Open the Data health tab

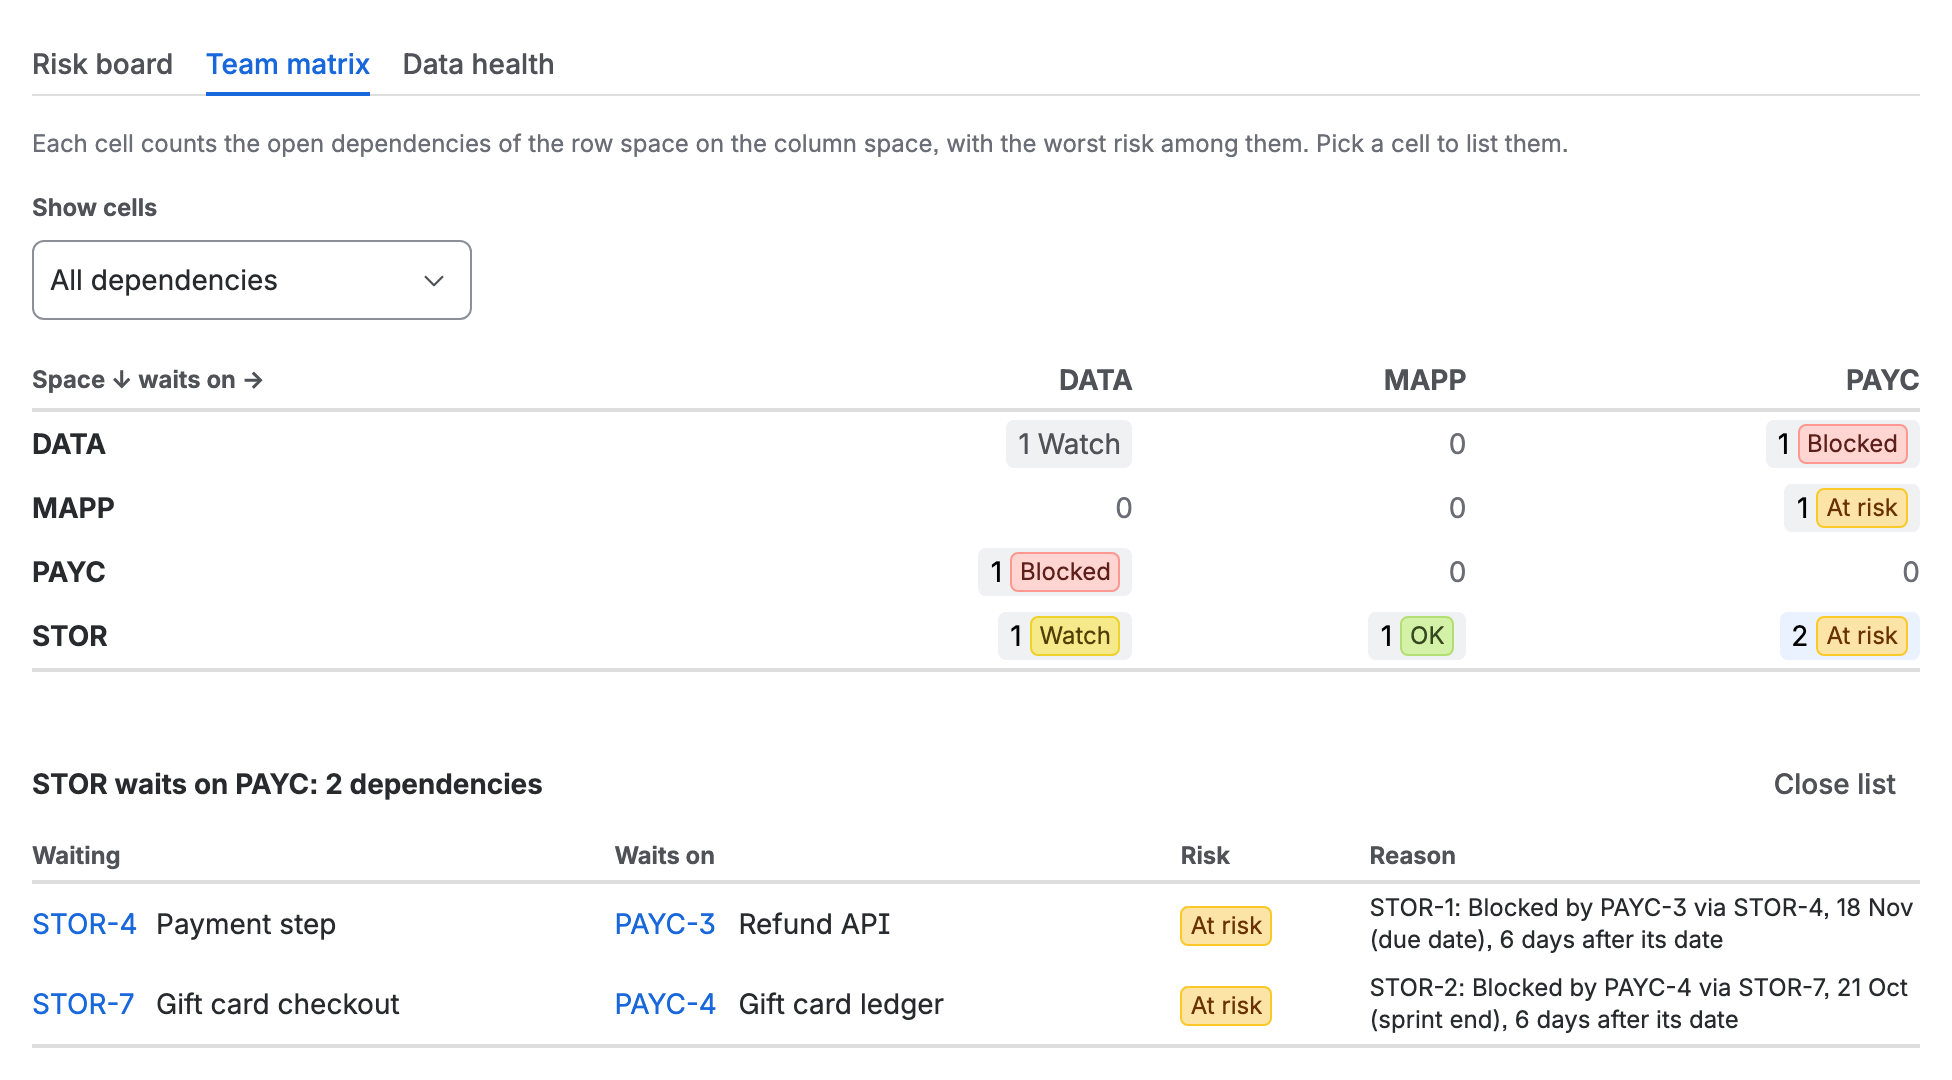coord(478,64)
